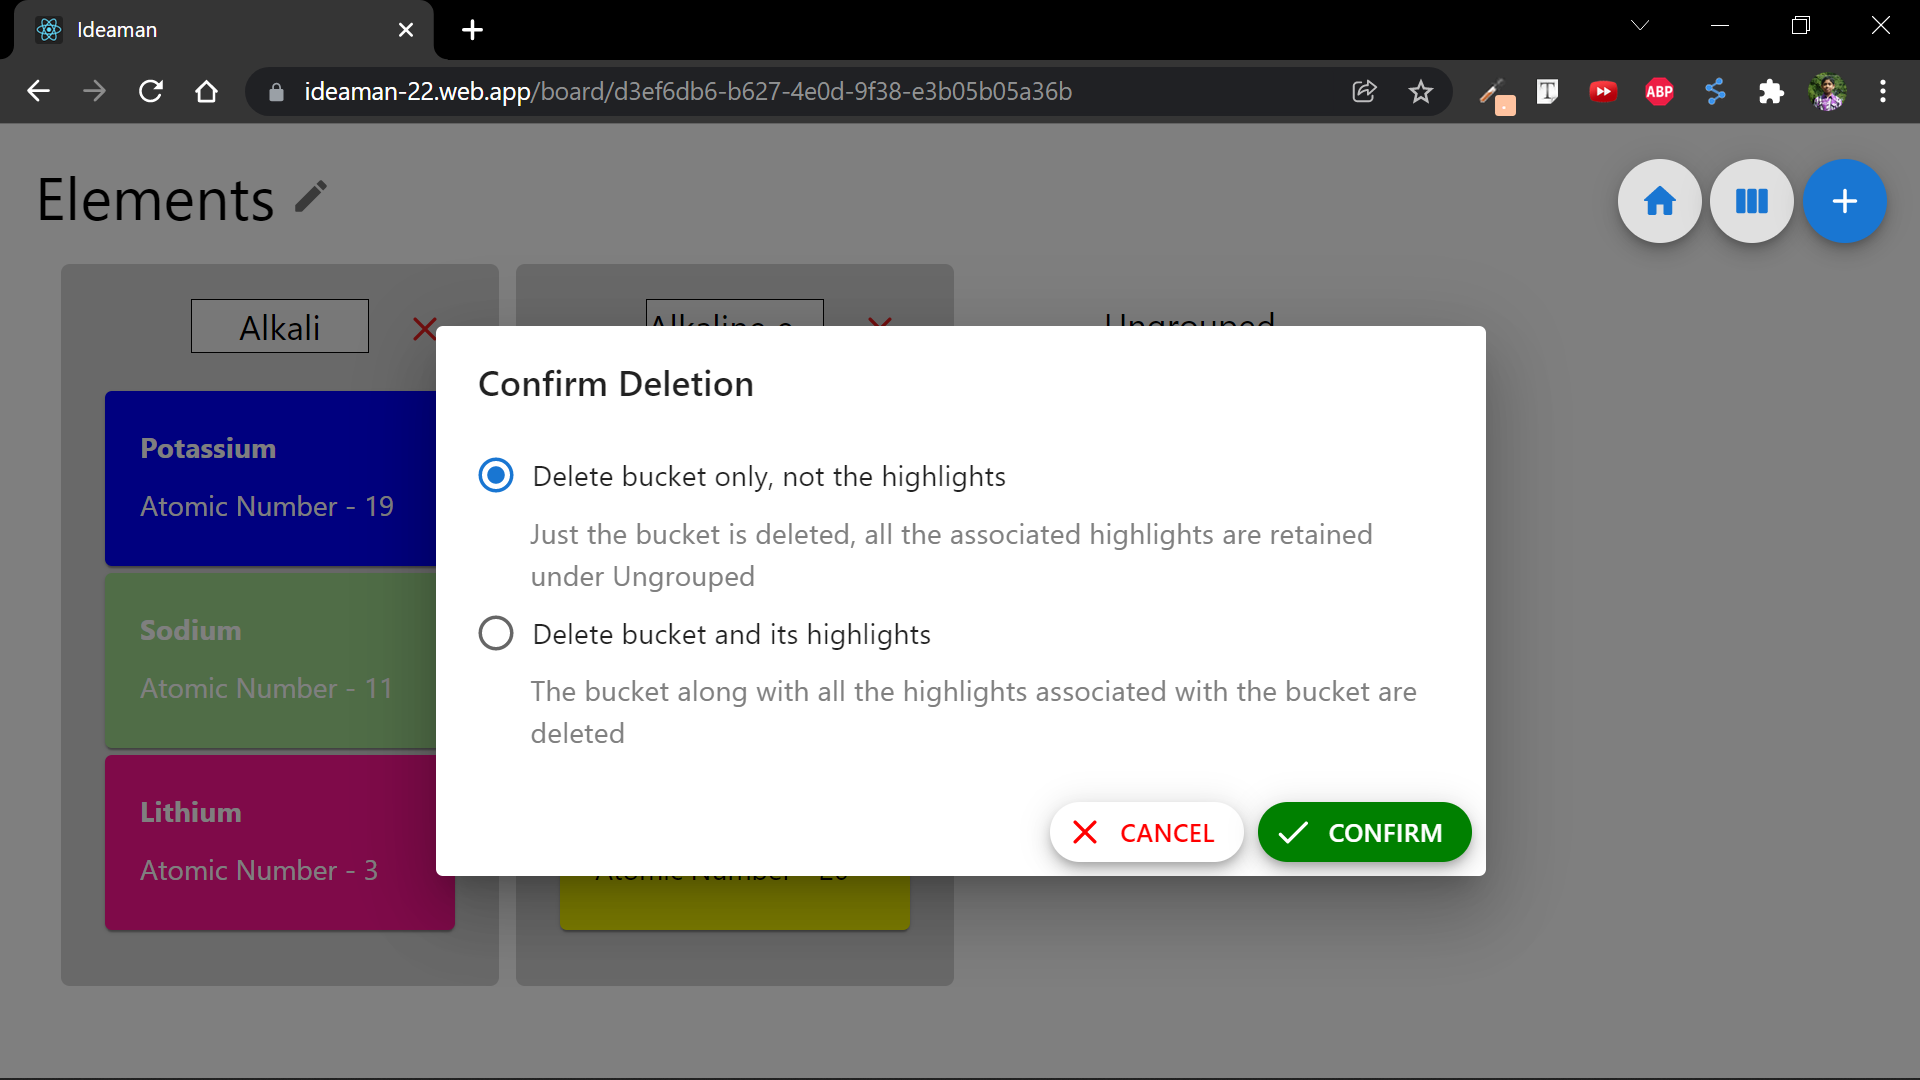Image resolution: width=1920 pixels, height=1080 pixels.
Task: Open the Potassium highlight card
Action: [x=271, y=478]
